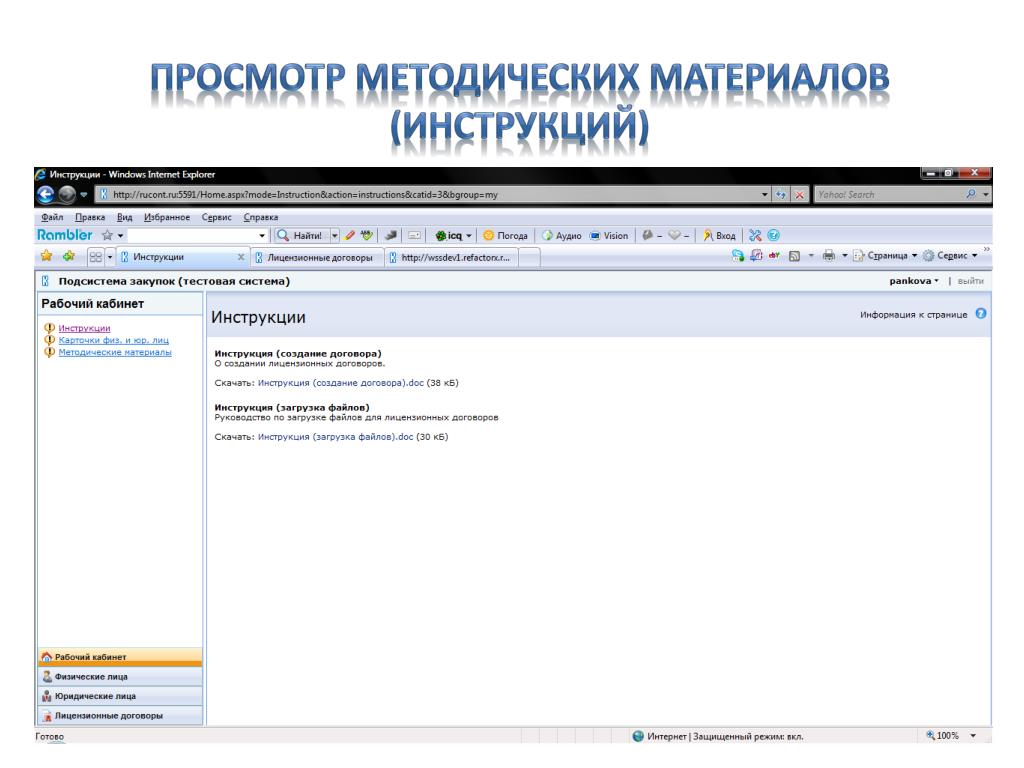Click the mail card icon on Rambler toolbar

[414, 235]
